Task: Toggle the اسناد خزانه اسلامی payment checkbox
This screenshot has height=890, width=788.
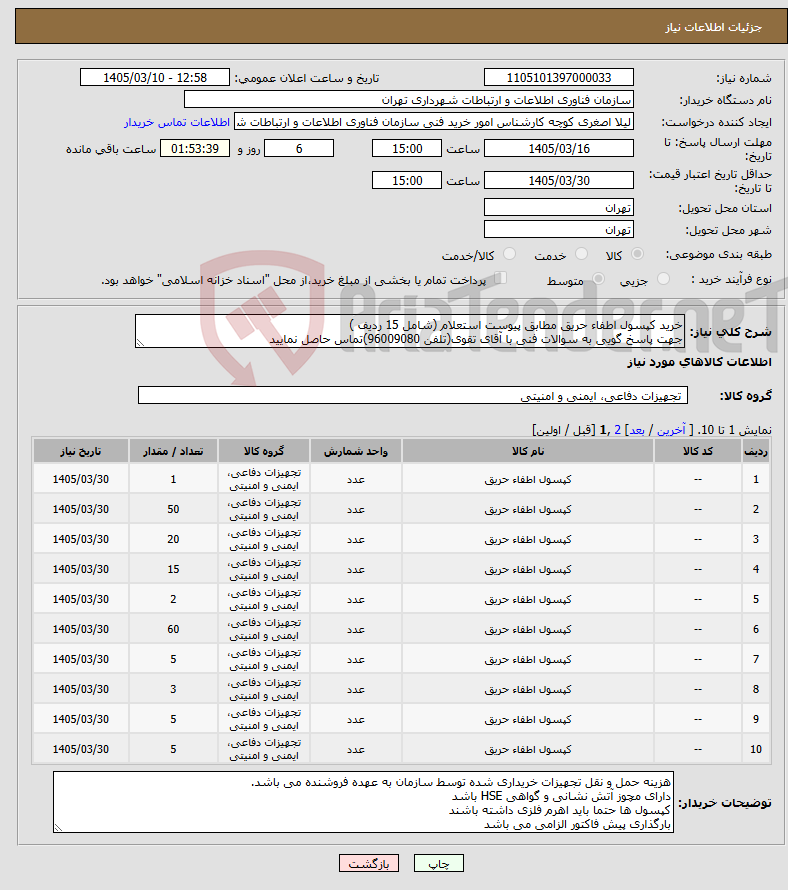Action: pos(500,278)
